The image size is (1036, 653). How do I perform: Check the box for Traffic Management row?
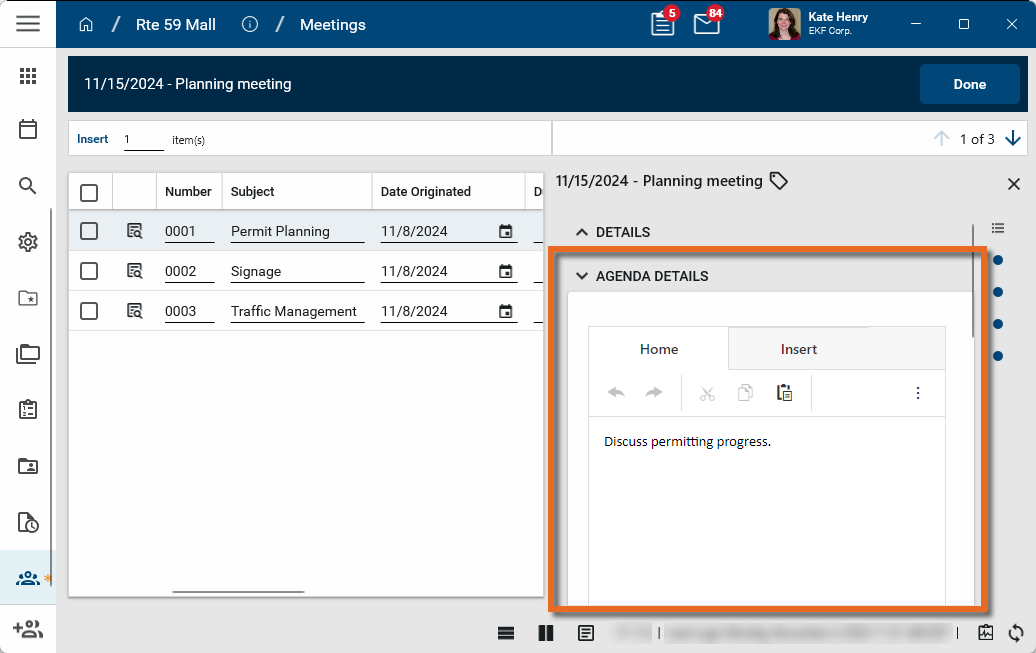(x=89, y=311)
